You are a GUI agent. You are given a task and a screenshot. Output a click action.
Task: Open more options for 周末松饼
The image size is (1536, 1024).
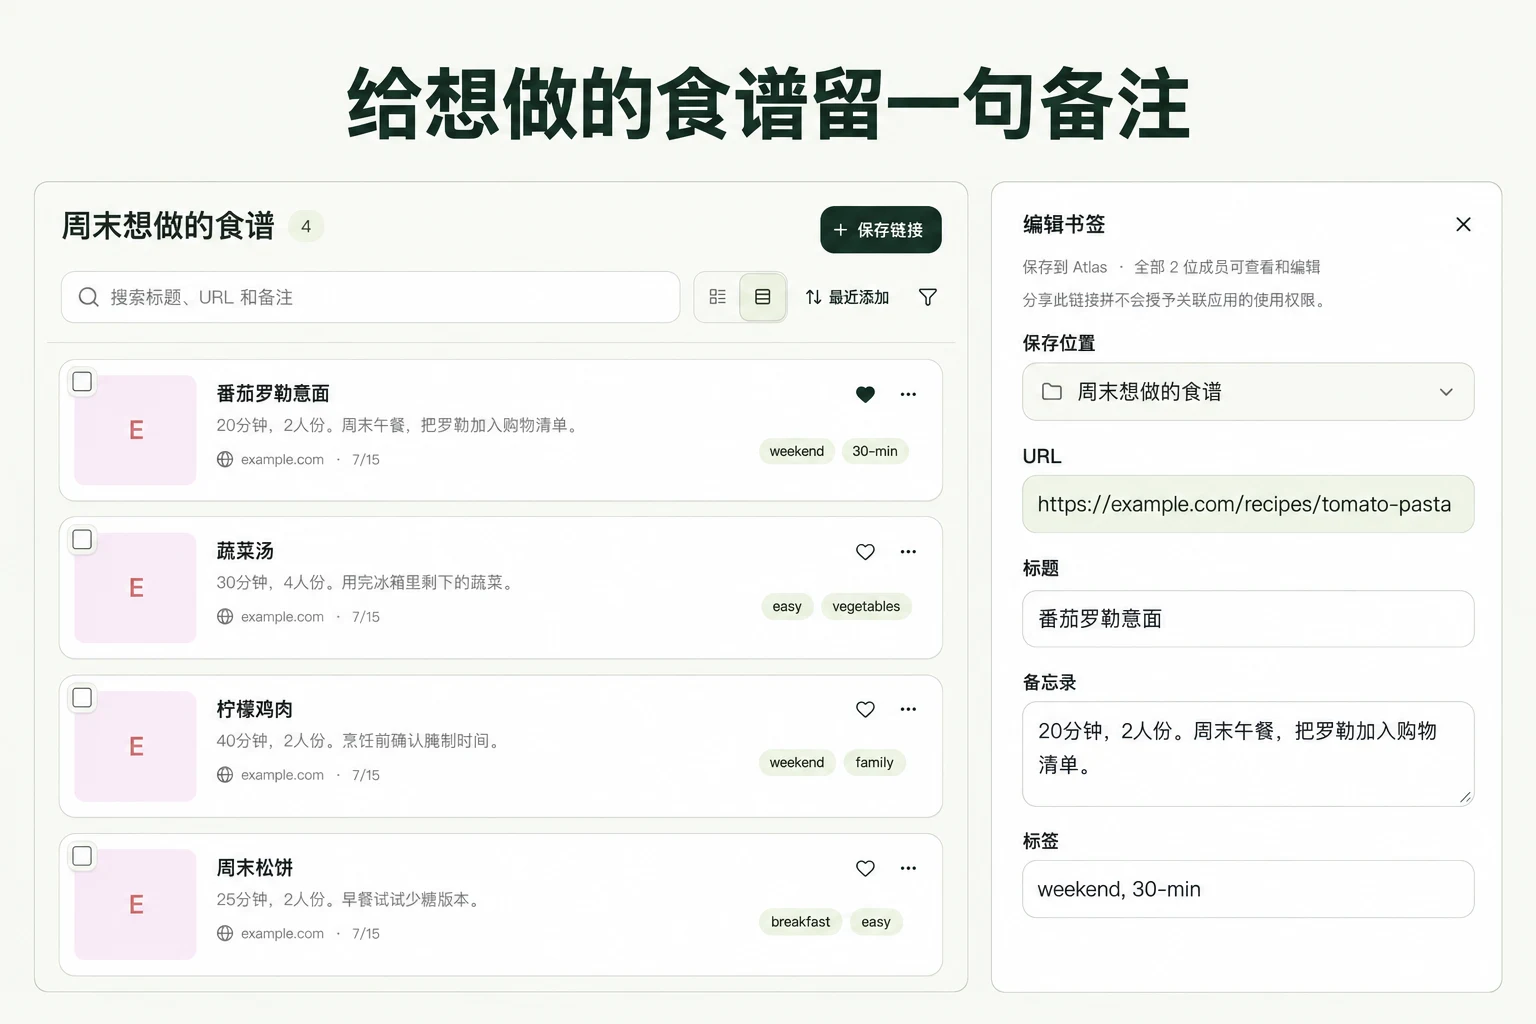pyautogui.click(x=908, y=868)
